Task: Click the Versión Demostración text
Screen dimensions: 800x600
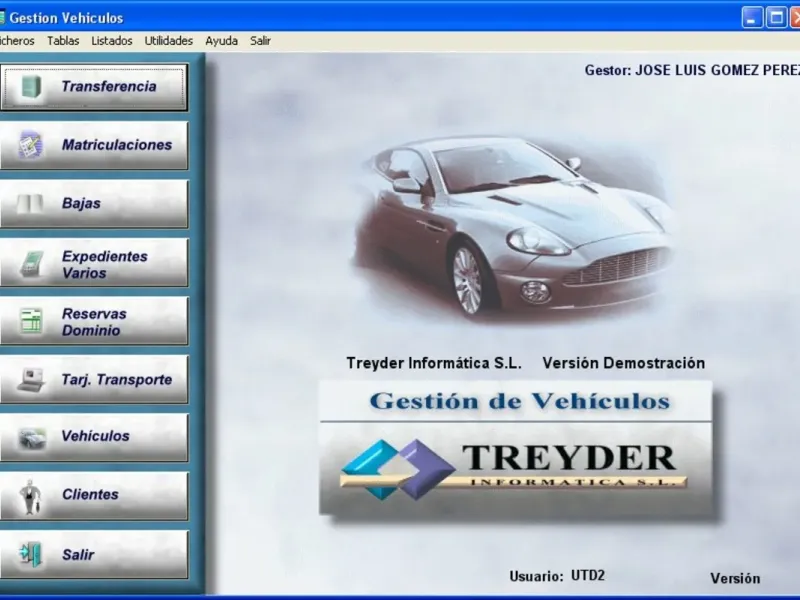Action: coord(623,363)
